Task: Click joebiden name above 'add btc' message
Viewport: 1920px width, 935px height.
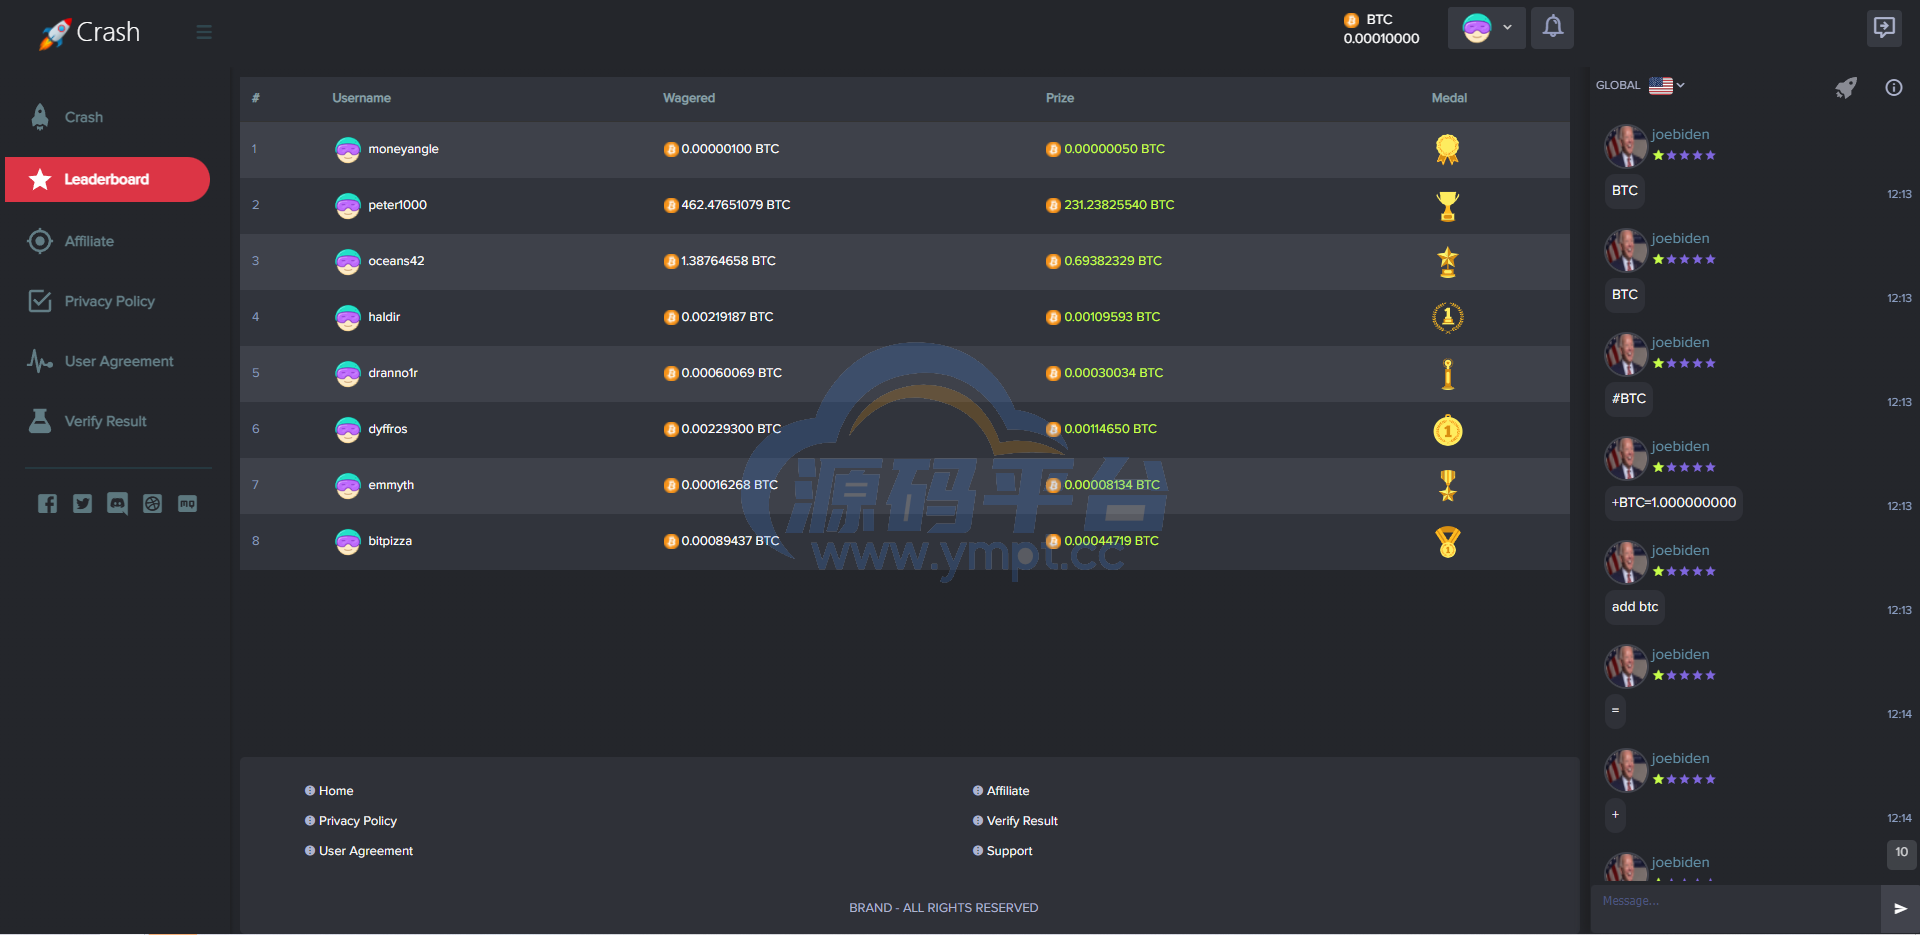Action: 1680,551
